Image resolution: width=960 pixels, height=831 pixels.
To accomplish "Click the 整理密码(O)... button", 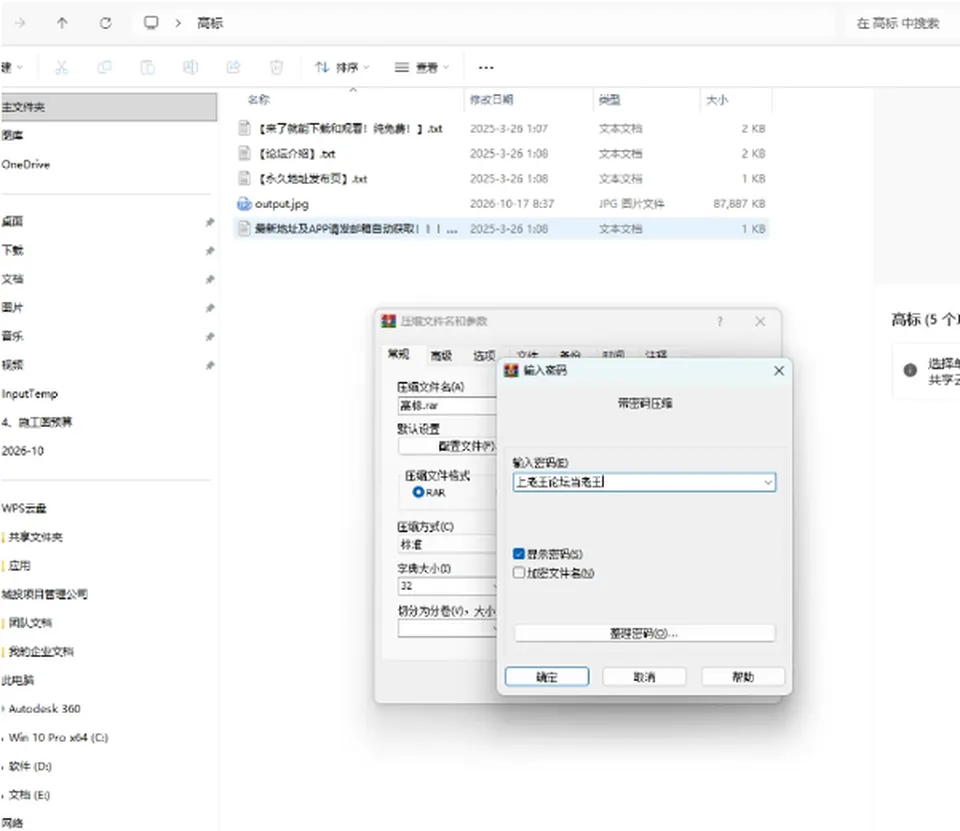I will click(645, 633).
